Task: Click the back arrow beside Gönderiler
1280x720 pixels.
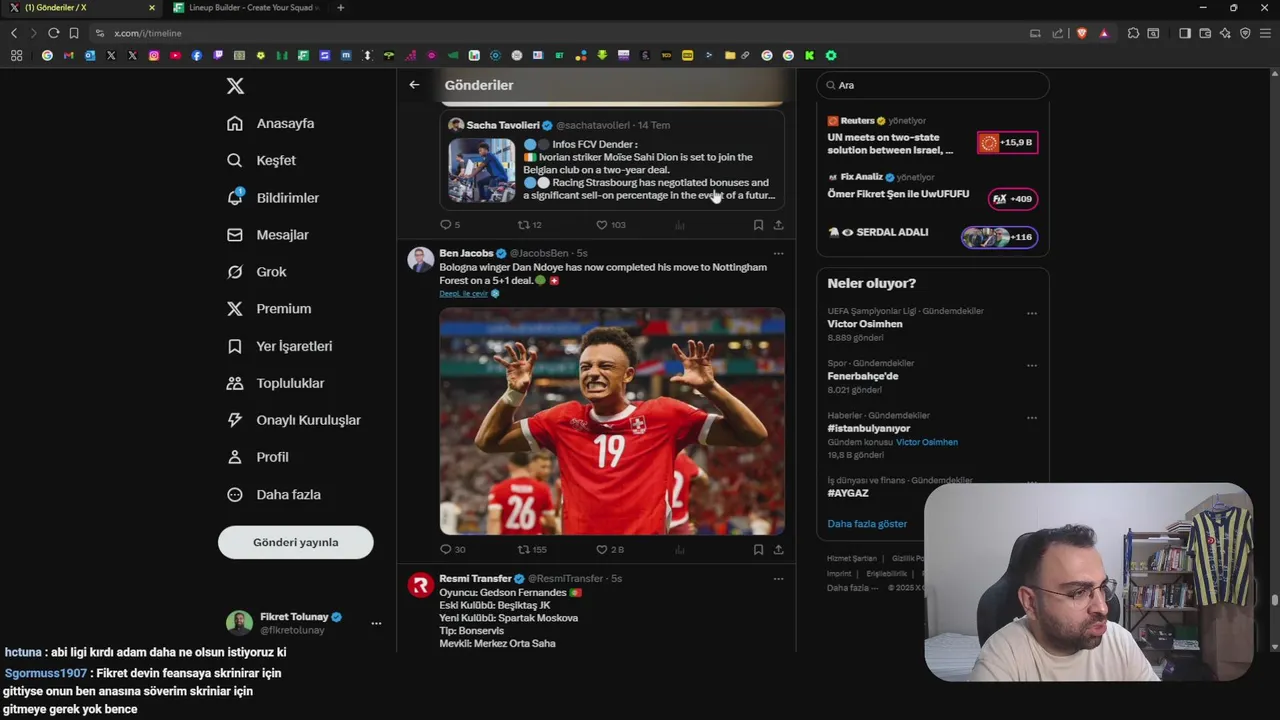Action: click(x=414, y=85)
